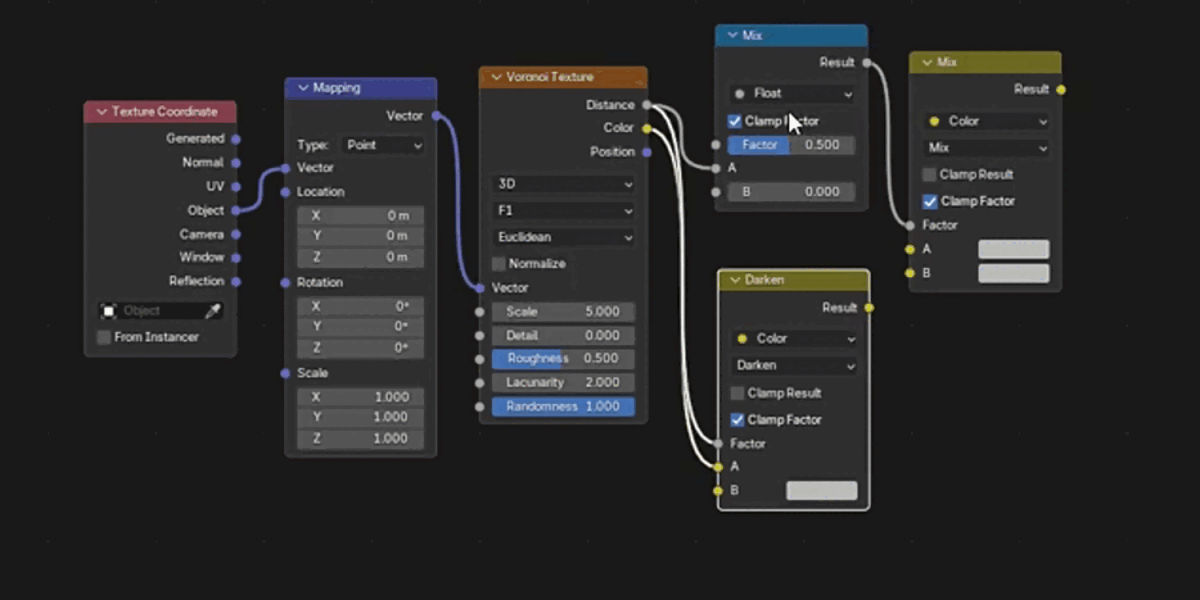Click the Darken node Result output socket
The width and height of the screenshot is (1200, 600).
868,308
